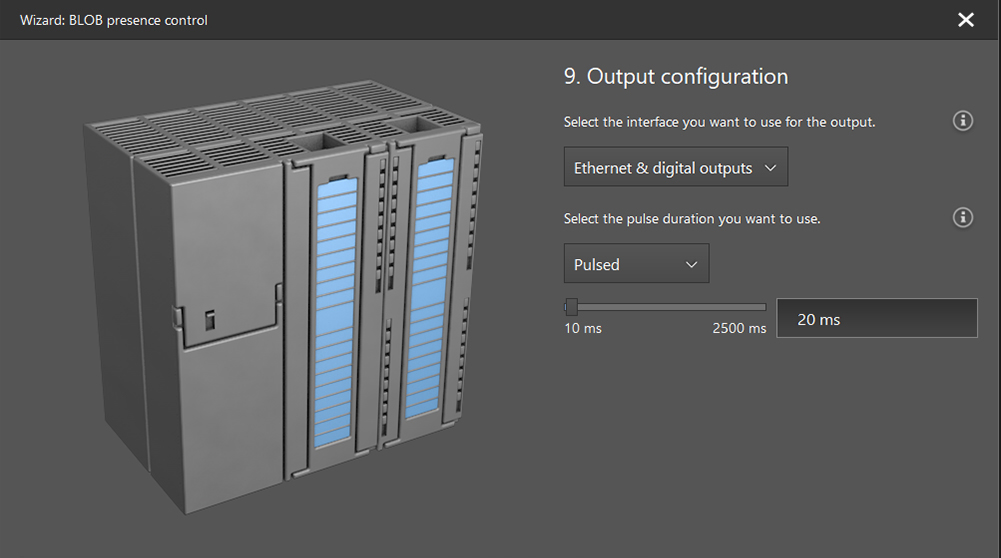Click the "Wizard: BLOB presence control" title
This screenshot has height=558, width=1001.
[114, 20]
